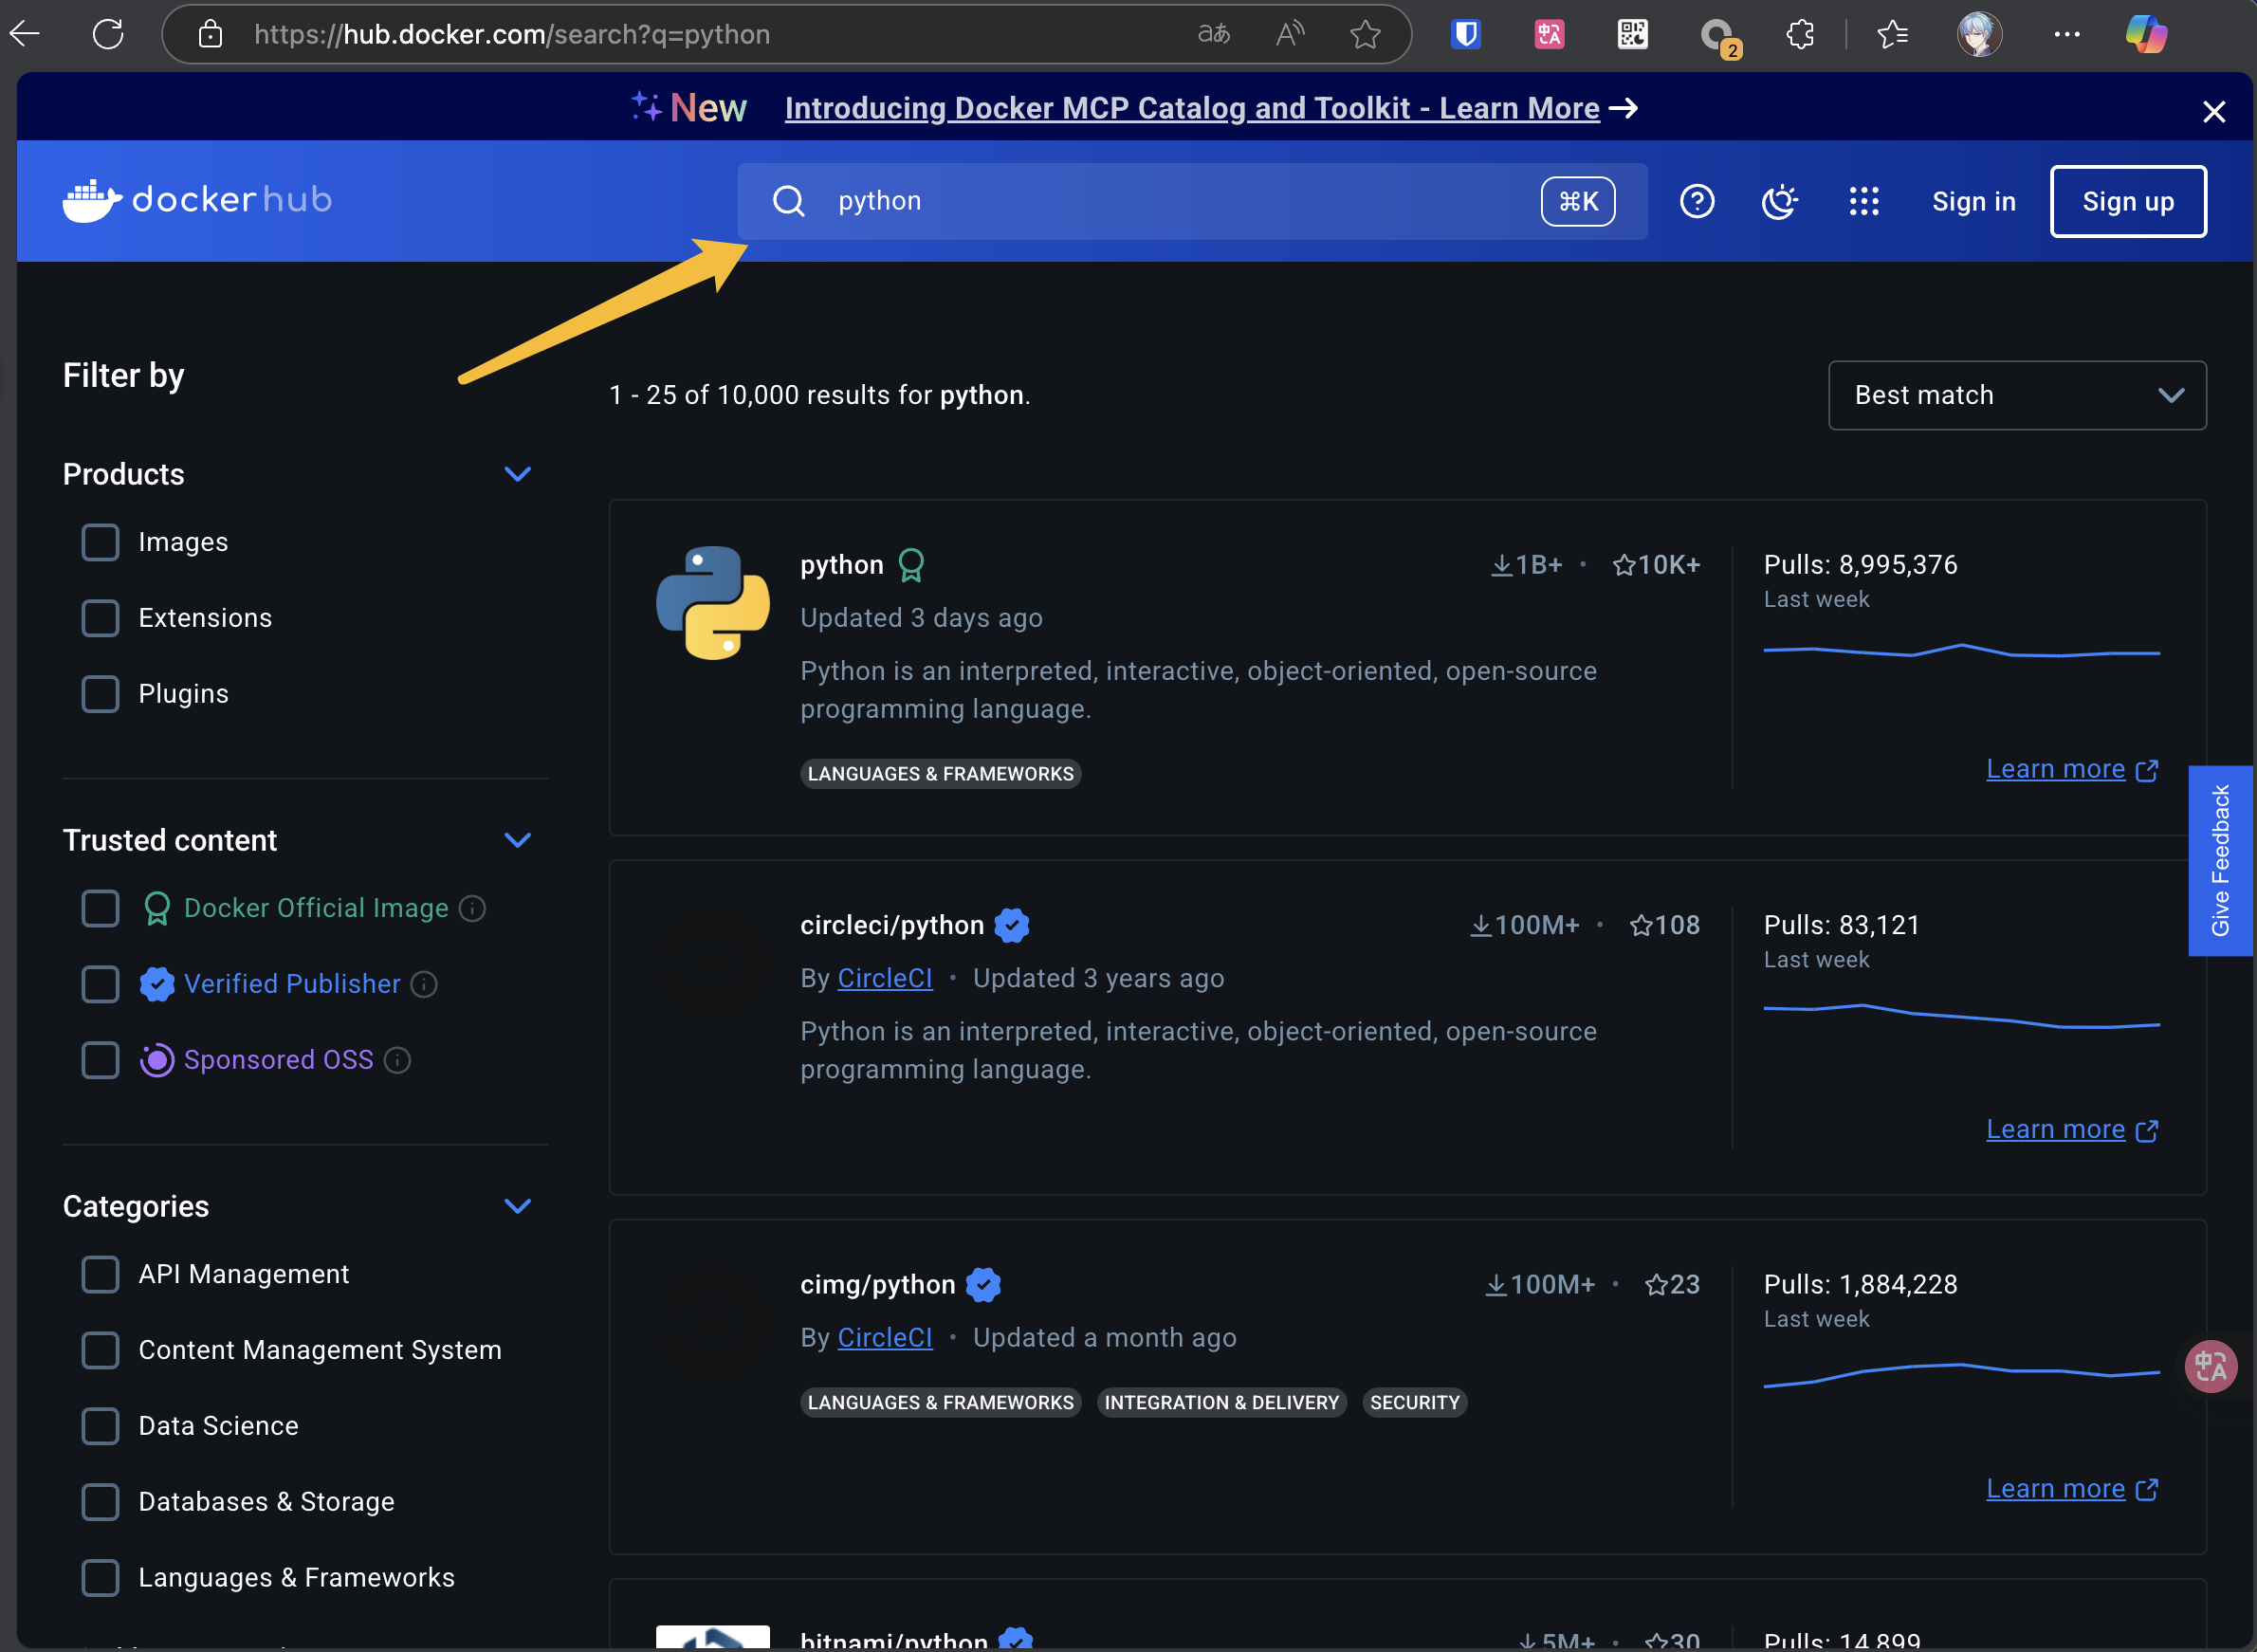Screen dimensions: 2257x1652
Task: Activate the read aloud icon in address bar
Action: 1290,34
